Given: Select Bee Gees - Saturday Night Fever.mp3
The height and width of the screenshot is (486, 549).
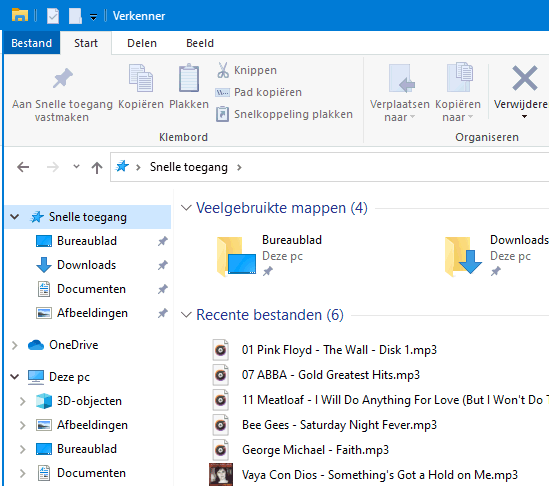Looking at the screenshot, I should click(x=339, y=425).
